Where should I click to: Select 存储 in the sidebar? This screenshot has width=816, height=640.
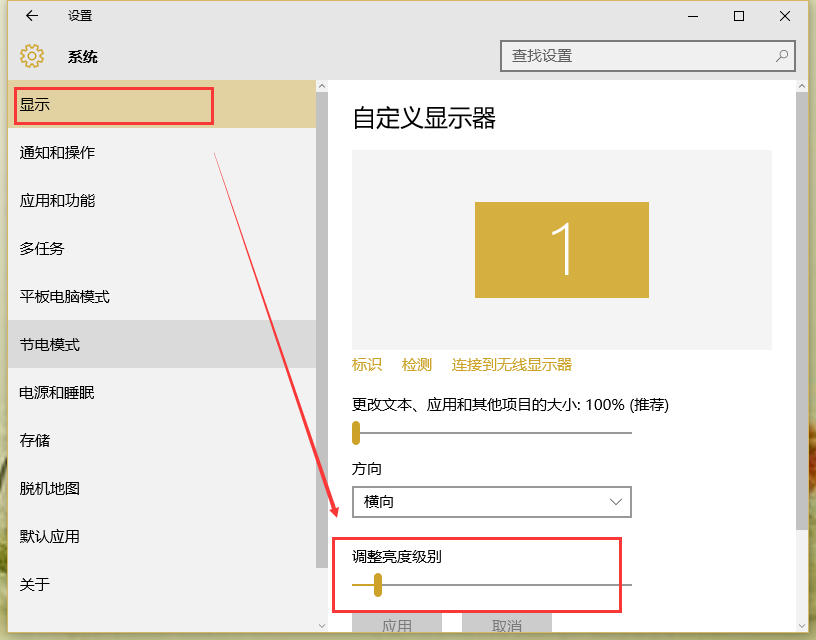point(162,440)
